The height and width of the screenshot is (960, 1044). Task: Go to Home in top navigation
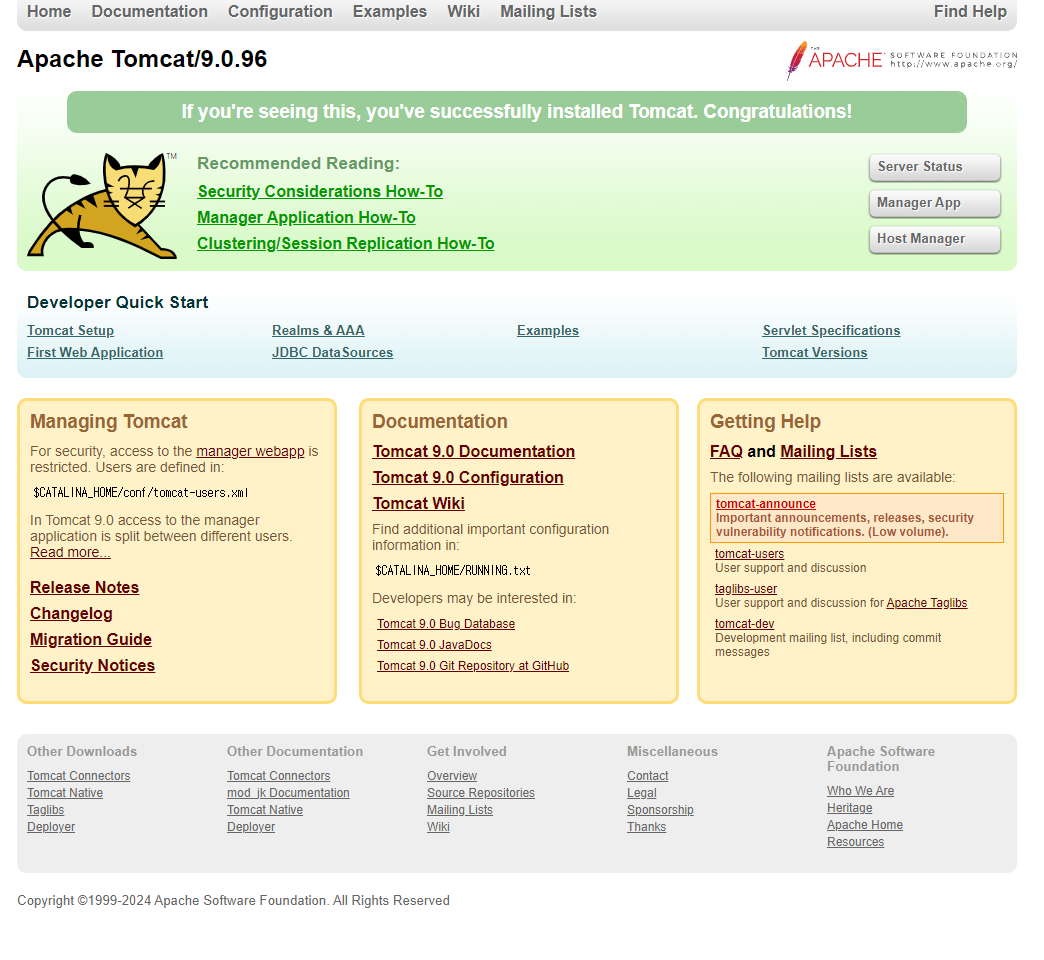click(49, 11)
